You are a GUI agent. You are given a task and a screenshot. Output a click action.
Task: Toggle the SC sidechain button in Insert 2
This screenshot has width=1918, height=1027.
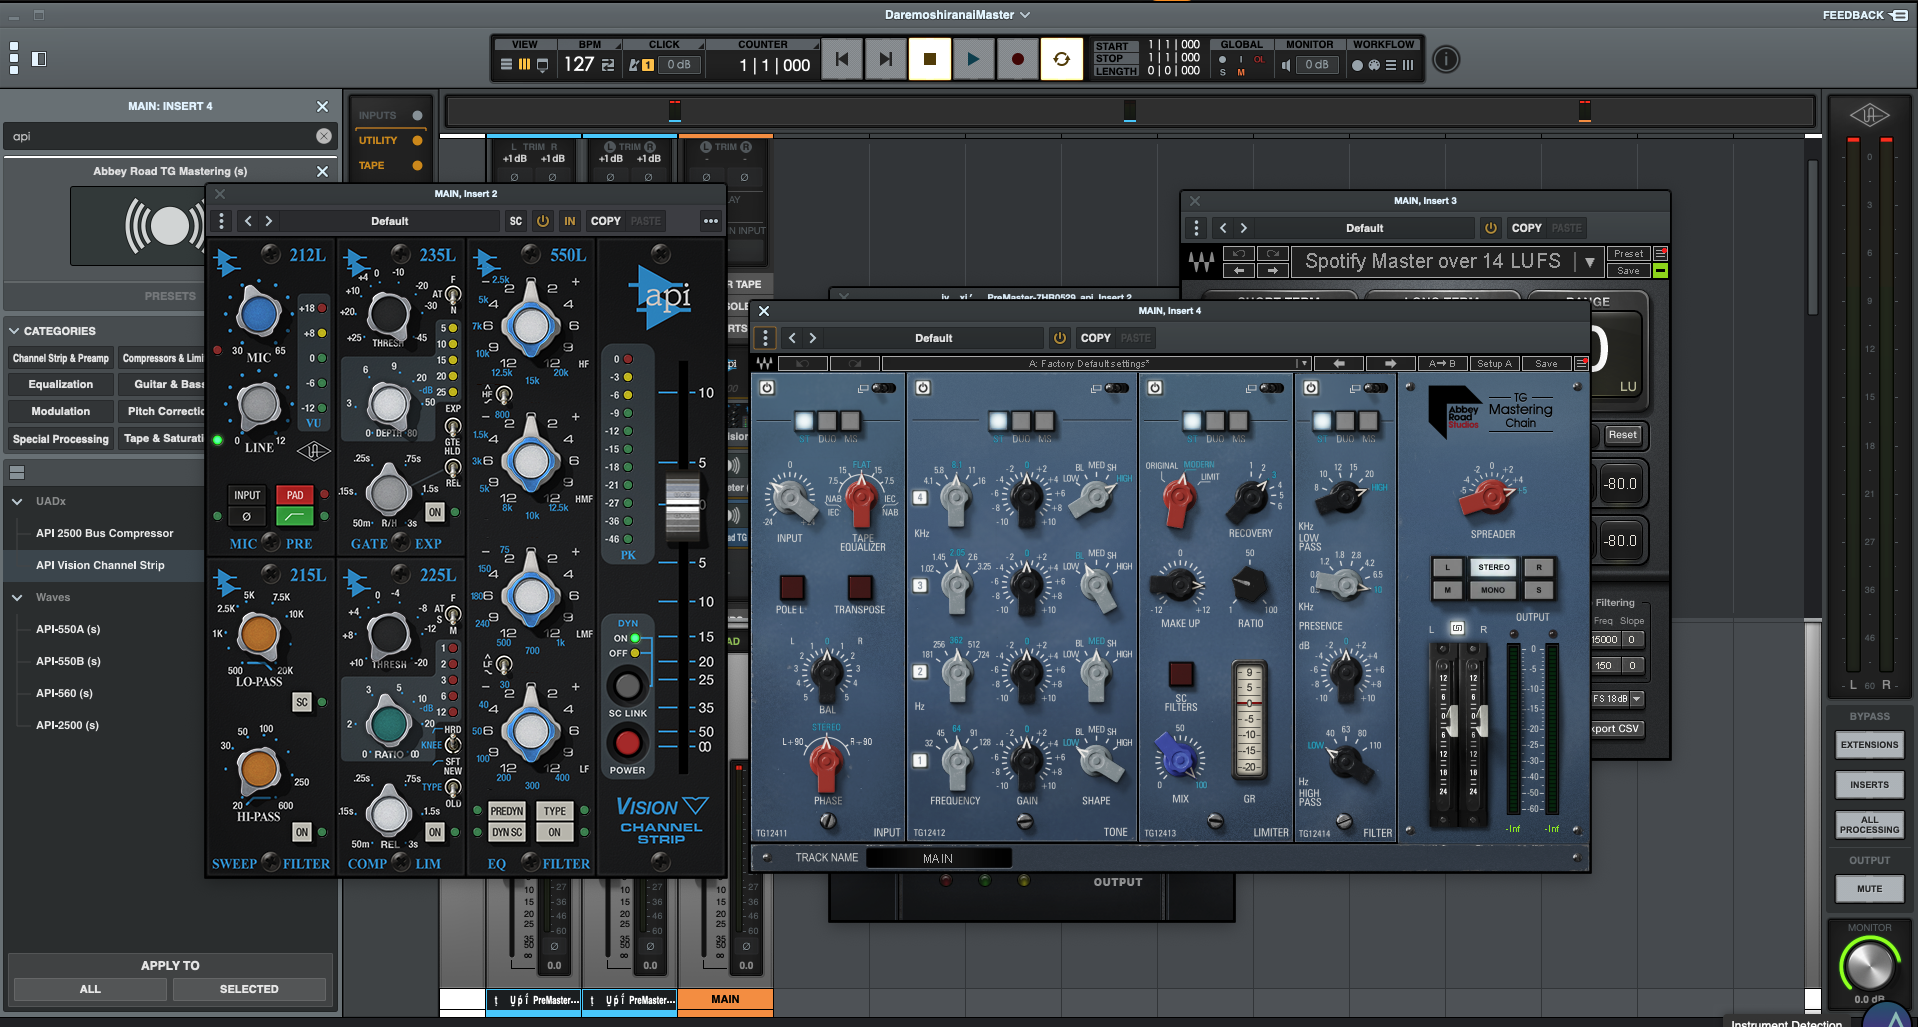515,221
